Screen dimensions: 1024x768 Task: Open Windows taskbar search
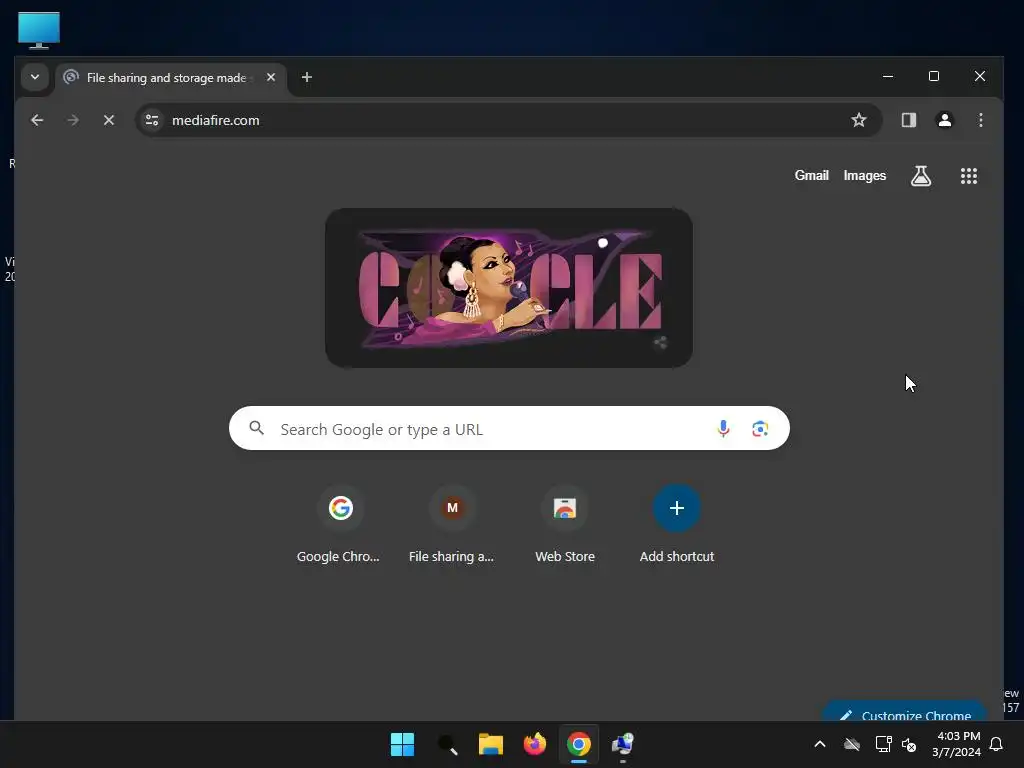[x=447, y=744]
